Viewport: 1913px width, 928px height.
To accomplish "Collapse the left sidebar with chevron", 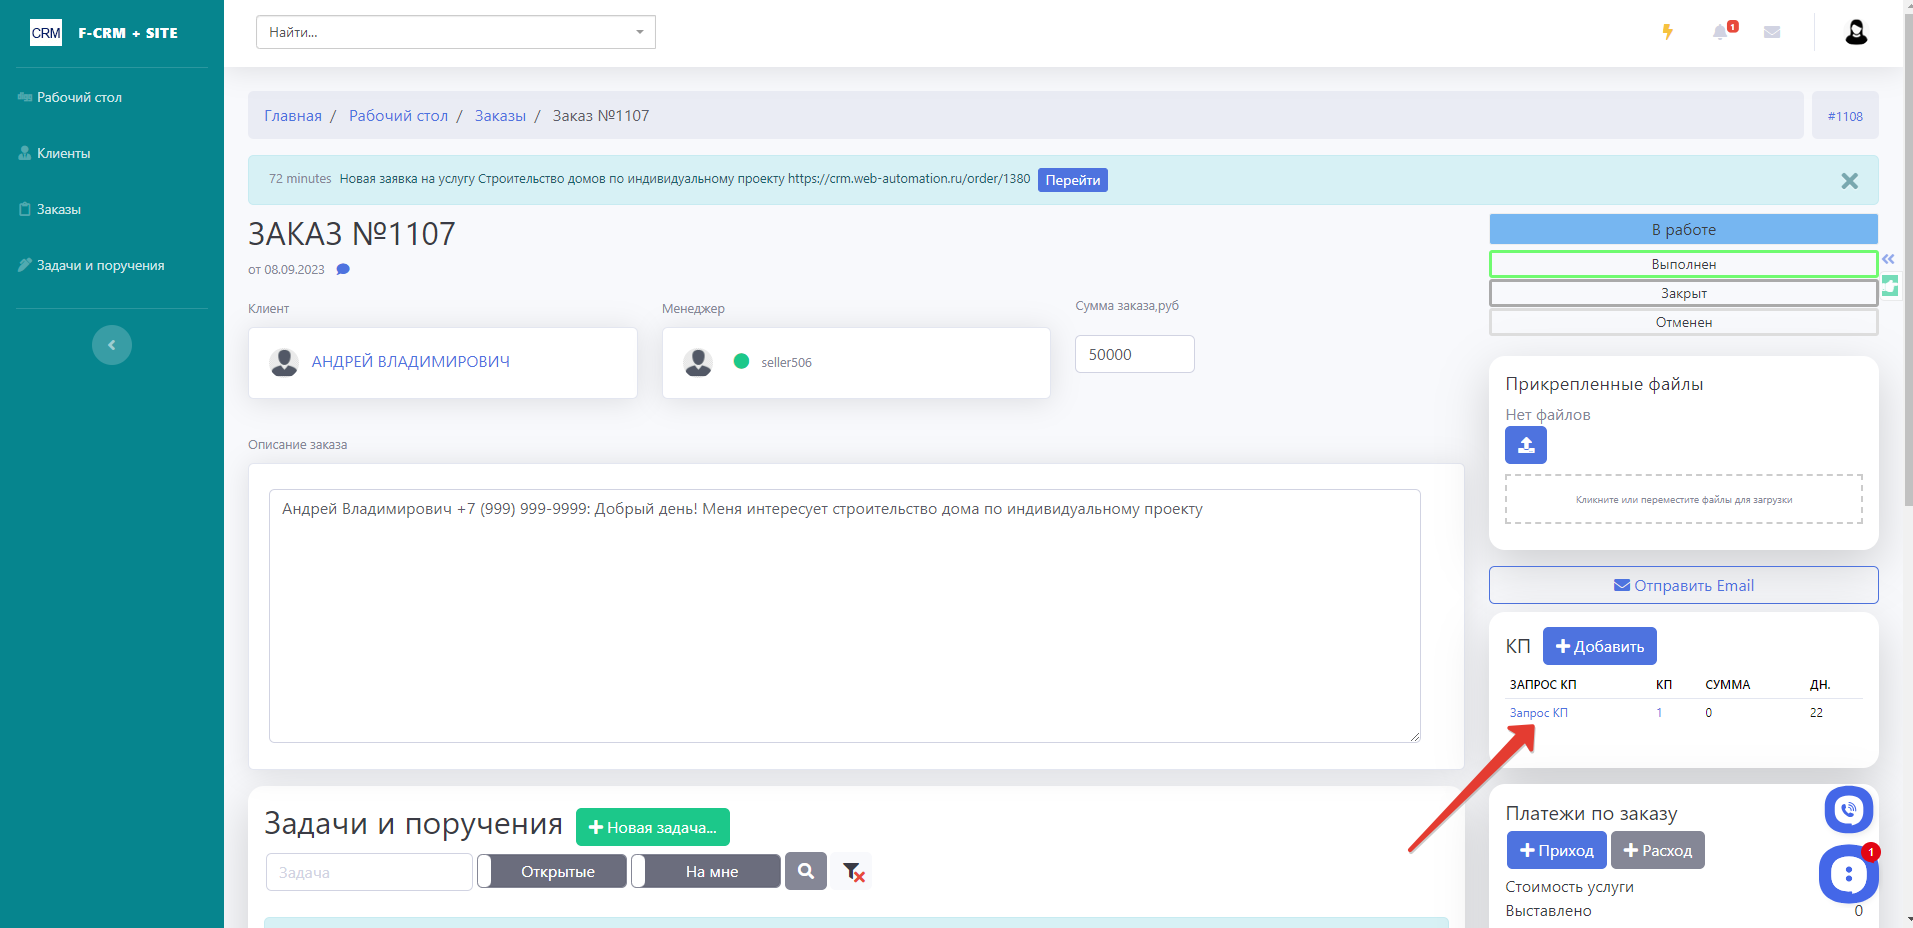I will (112, 345).
